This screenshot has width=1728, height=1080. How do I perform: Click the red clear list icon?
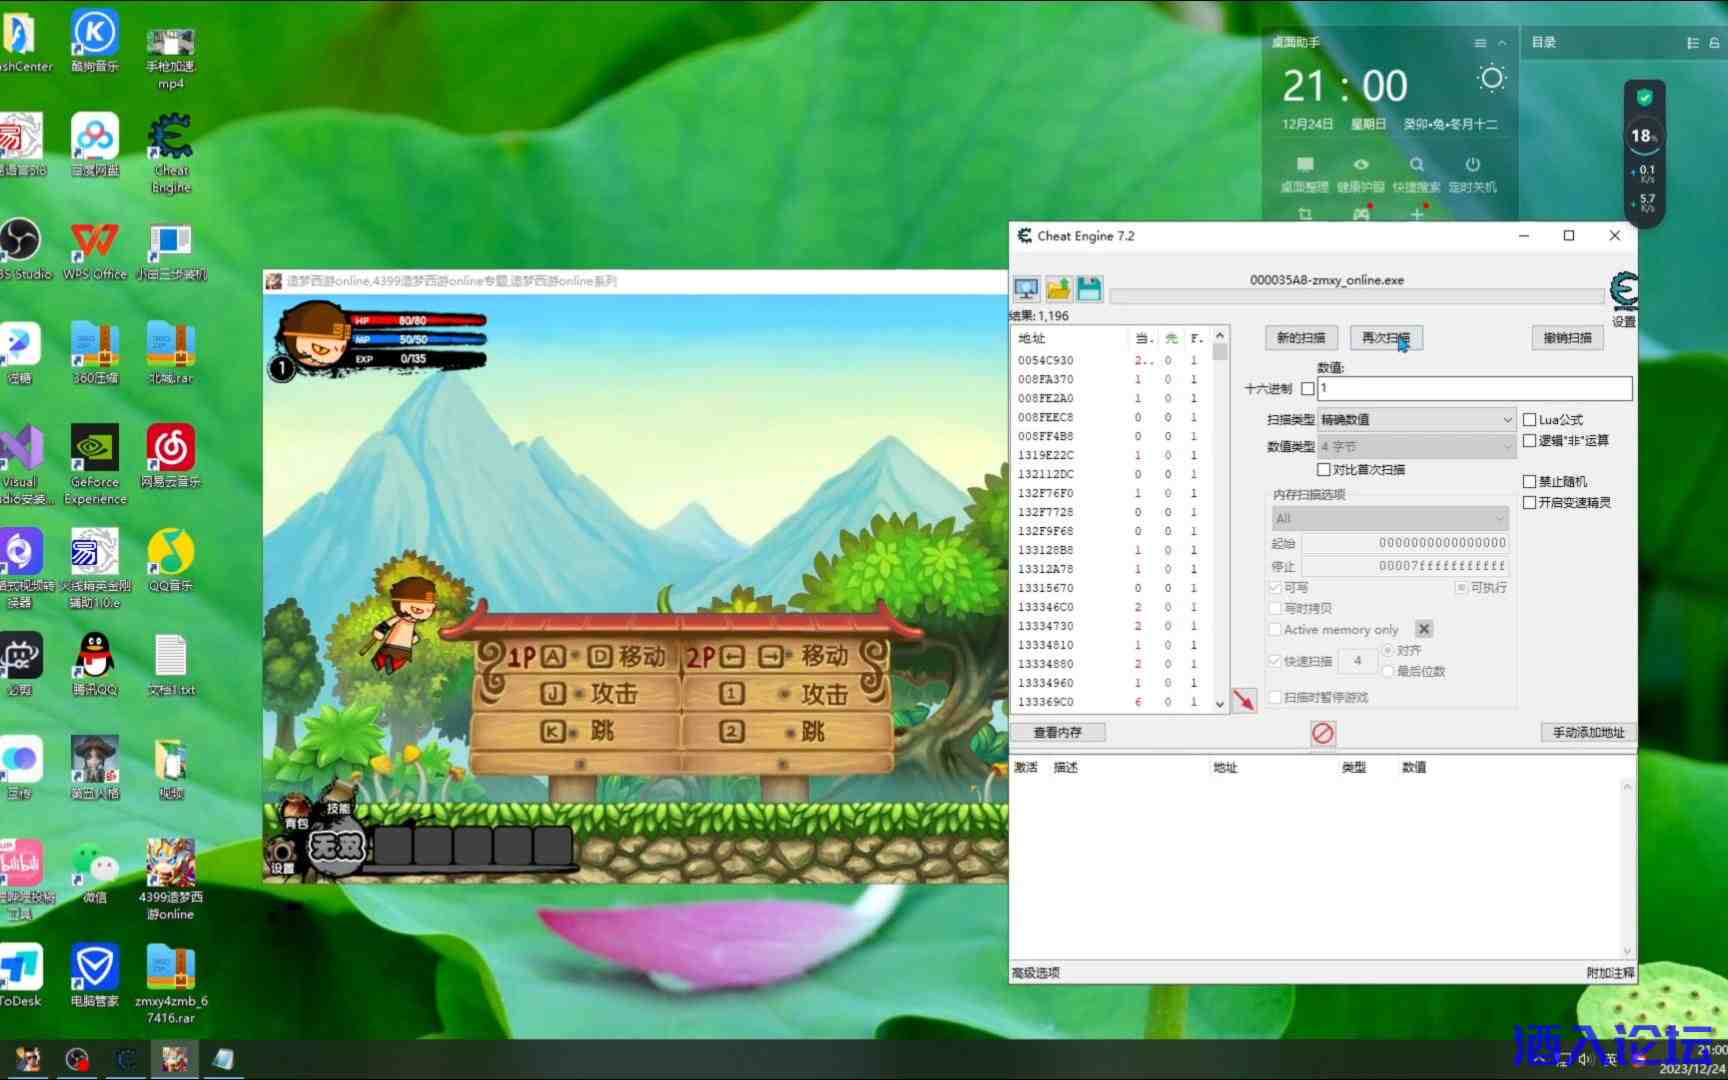pos(1322,734)
